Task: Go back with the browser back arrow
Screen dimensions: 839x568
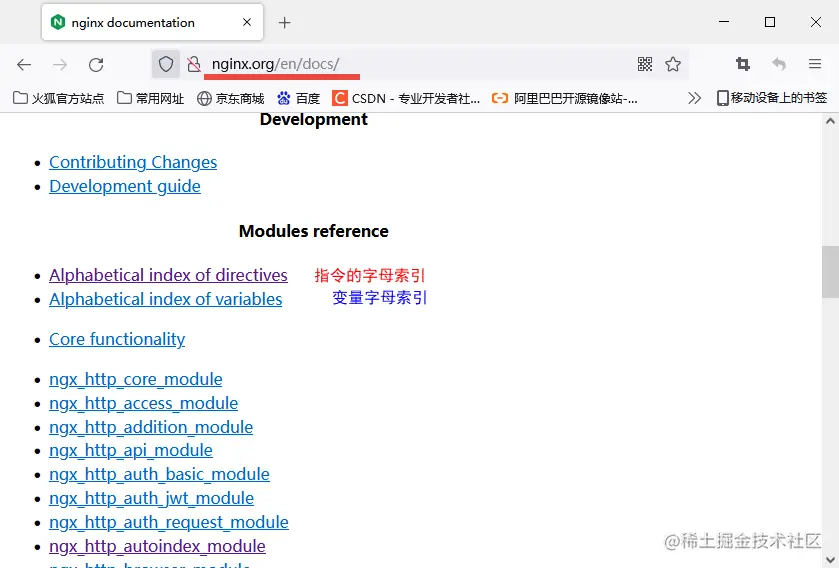Action: coord(24,65)
